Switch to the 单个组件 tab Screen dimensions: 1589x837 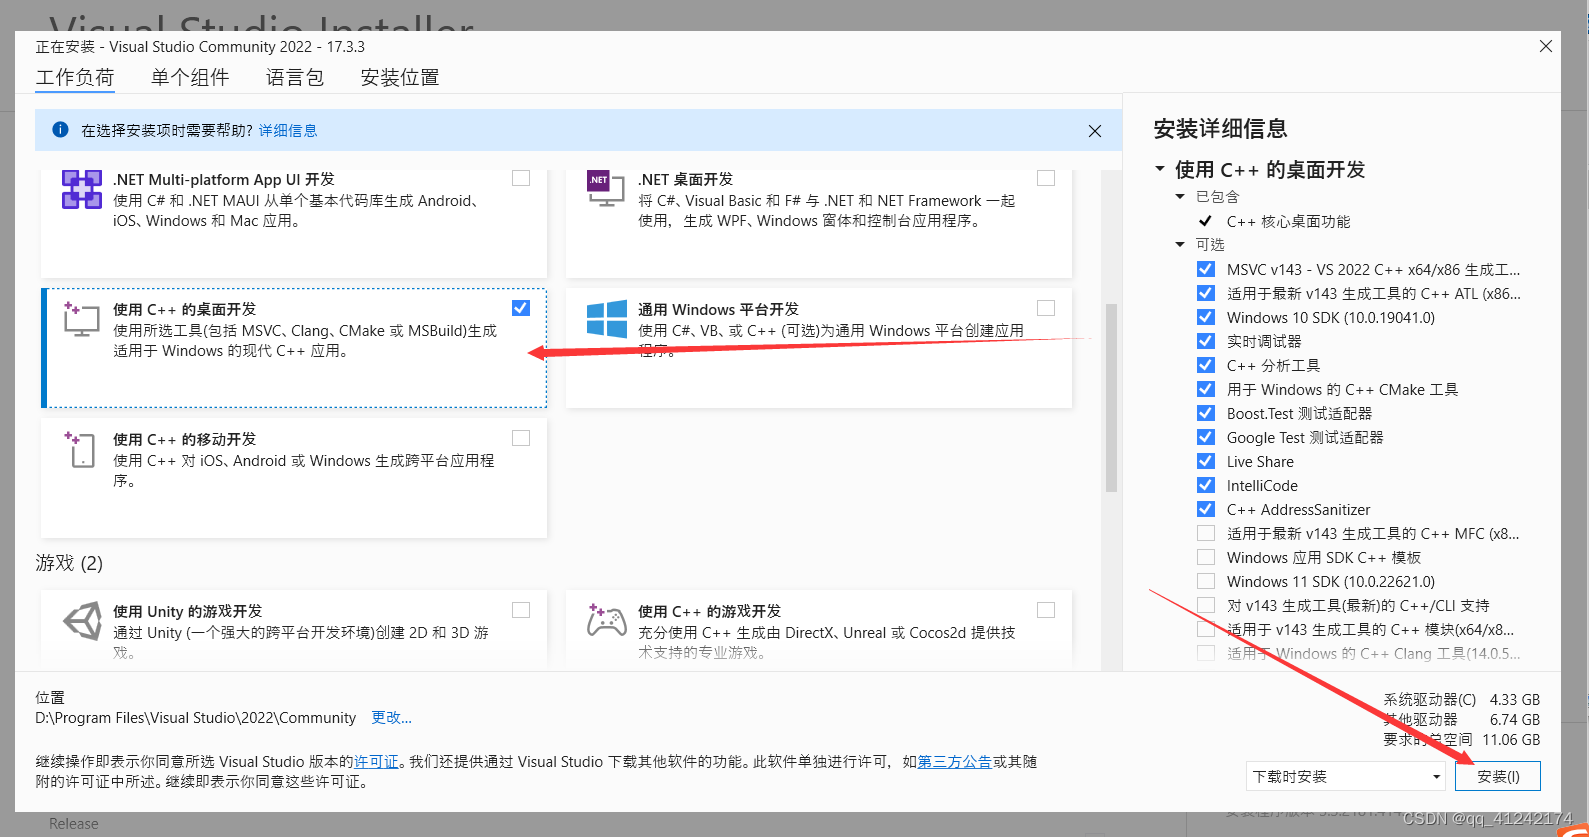pos(190,77)
